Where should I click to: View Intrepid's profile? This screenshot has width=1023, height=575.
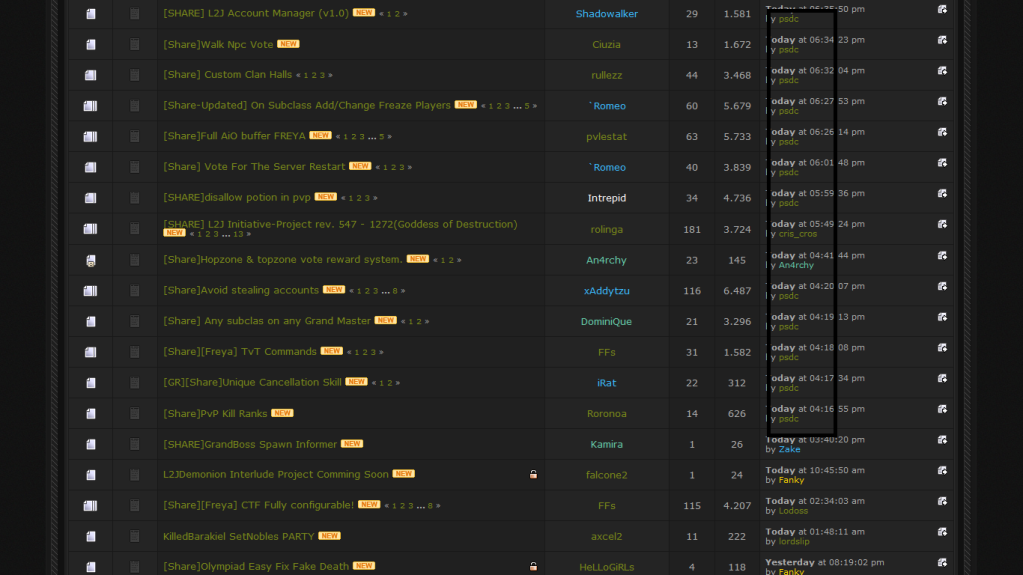[606, 198]
